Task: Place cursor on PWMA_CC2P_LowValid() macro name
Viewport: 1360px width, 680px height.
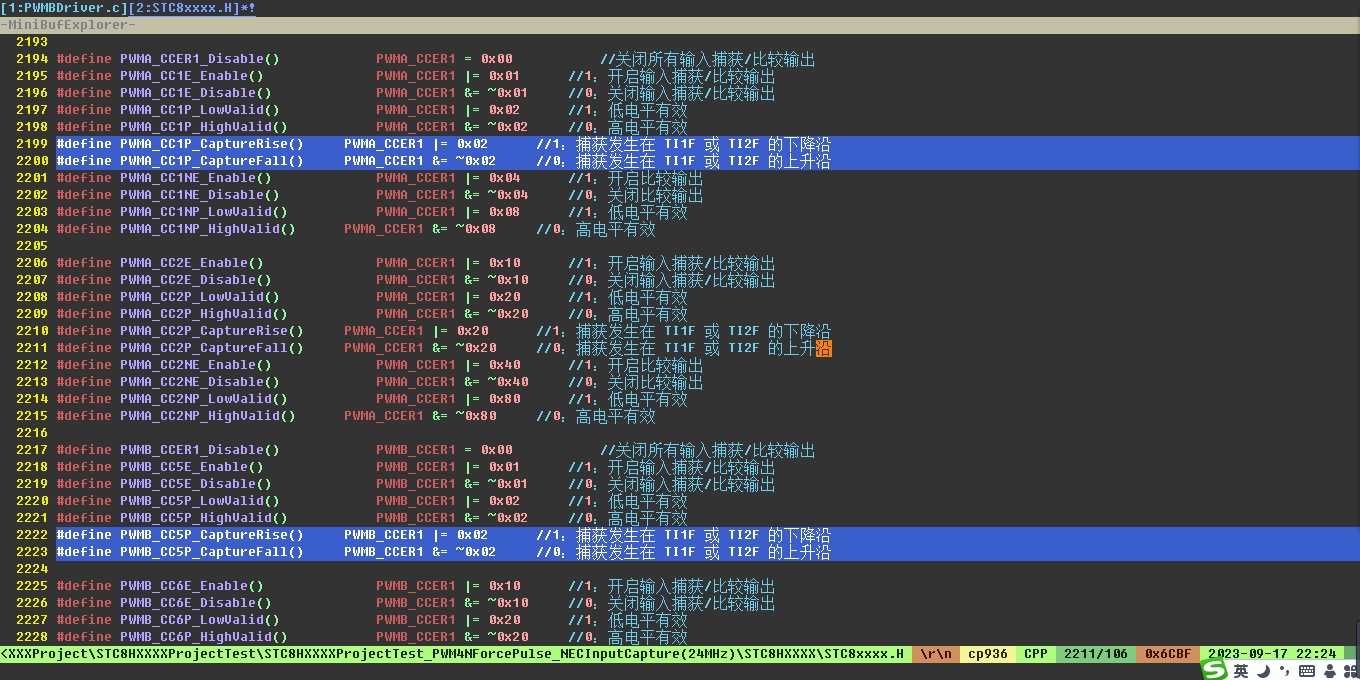Action: (200, 297)
